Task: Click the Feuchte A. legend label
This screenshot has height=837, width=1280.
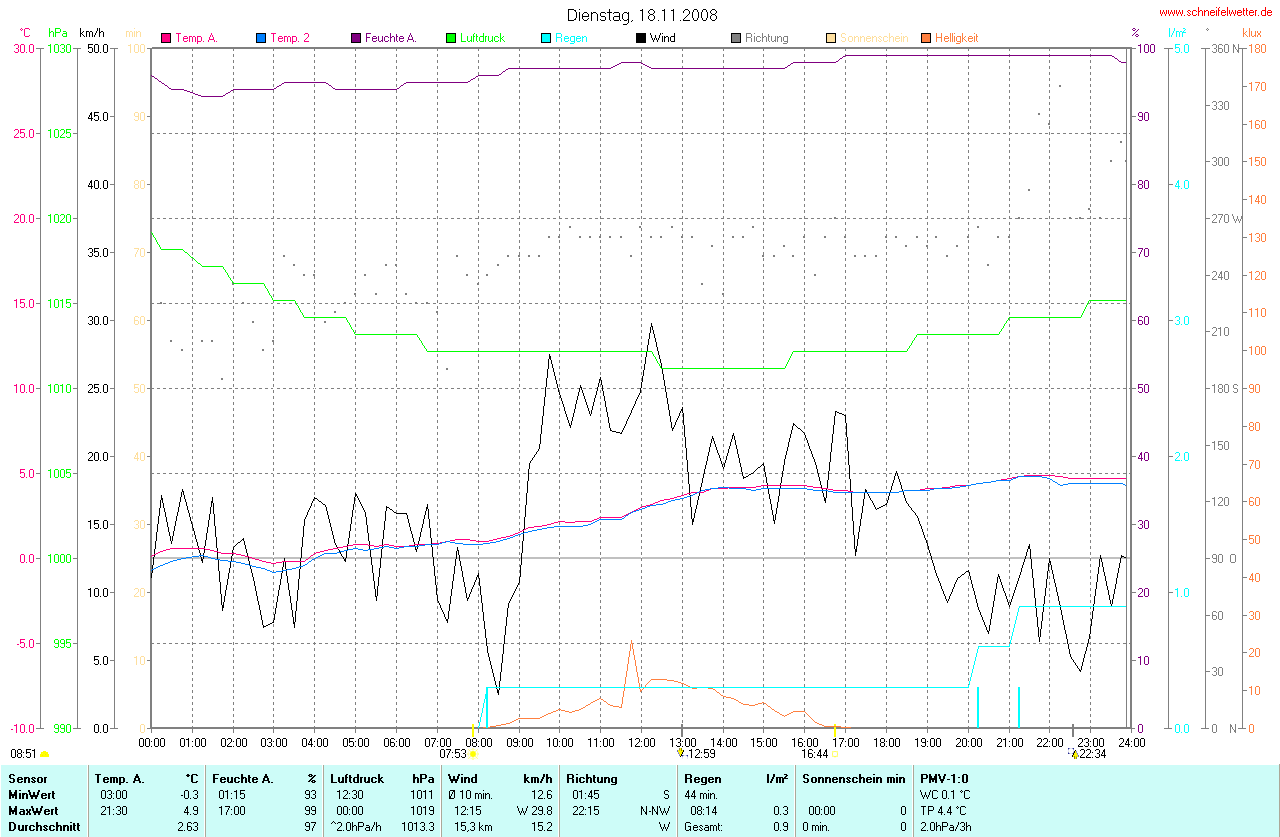Action: tap(391, 38)
